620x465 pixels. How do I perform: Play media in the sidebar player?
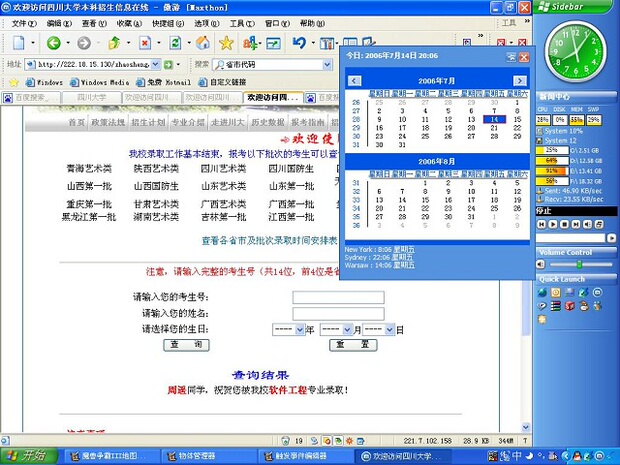click(553, 224)
